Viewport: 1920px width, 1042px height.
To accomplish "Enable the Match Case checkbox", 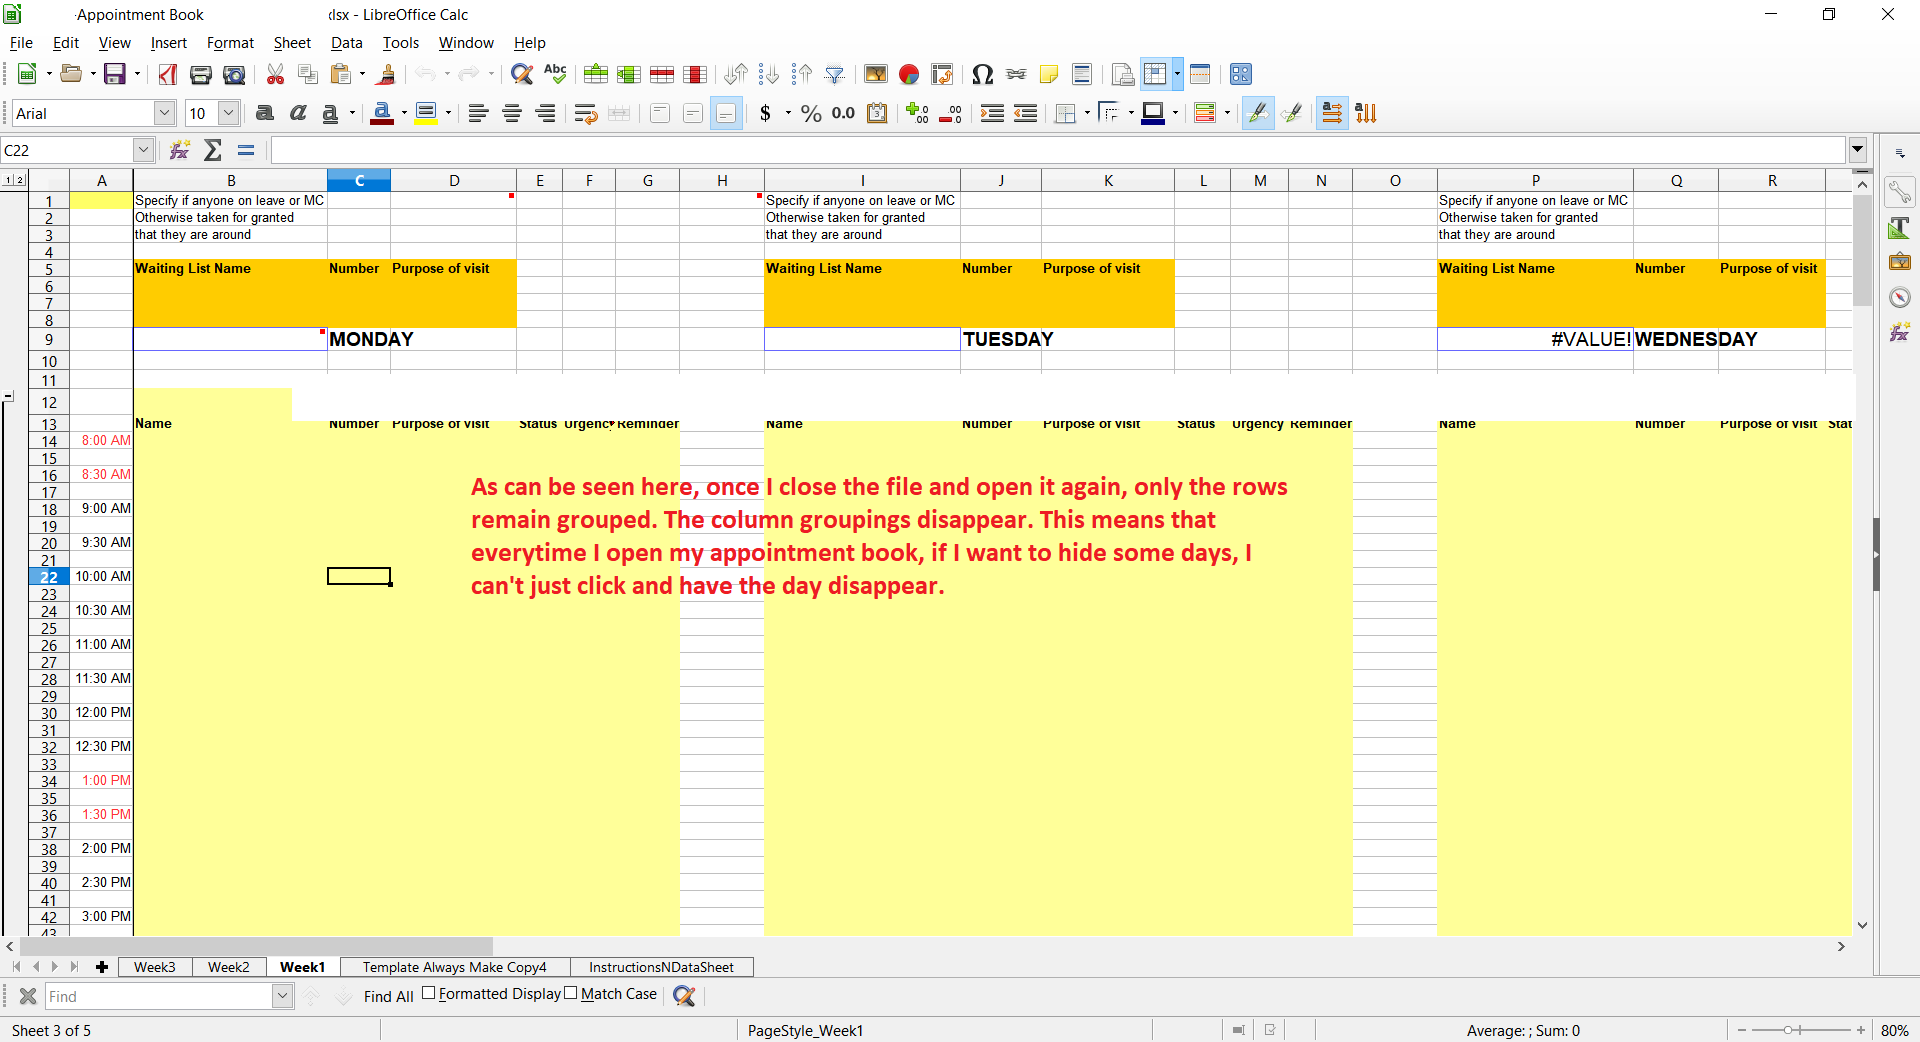I will coord(571,993).
